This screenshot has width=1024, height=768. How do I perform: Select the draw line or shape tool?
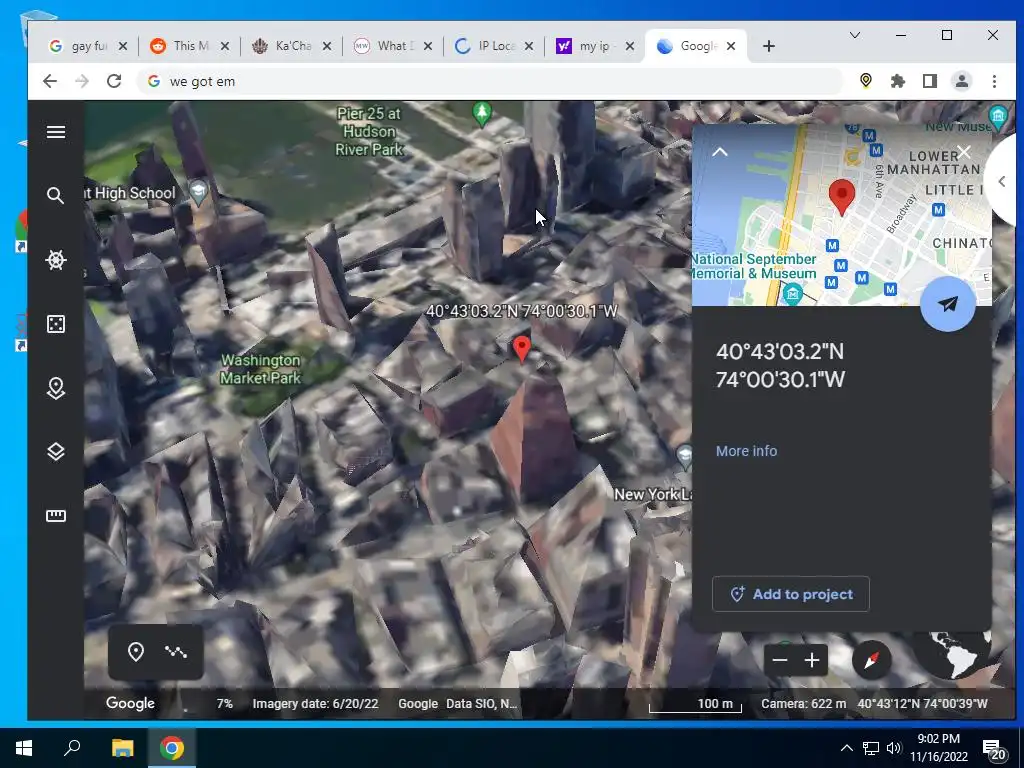pyautogui.click(x=176, y=652)
